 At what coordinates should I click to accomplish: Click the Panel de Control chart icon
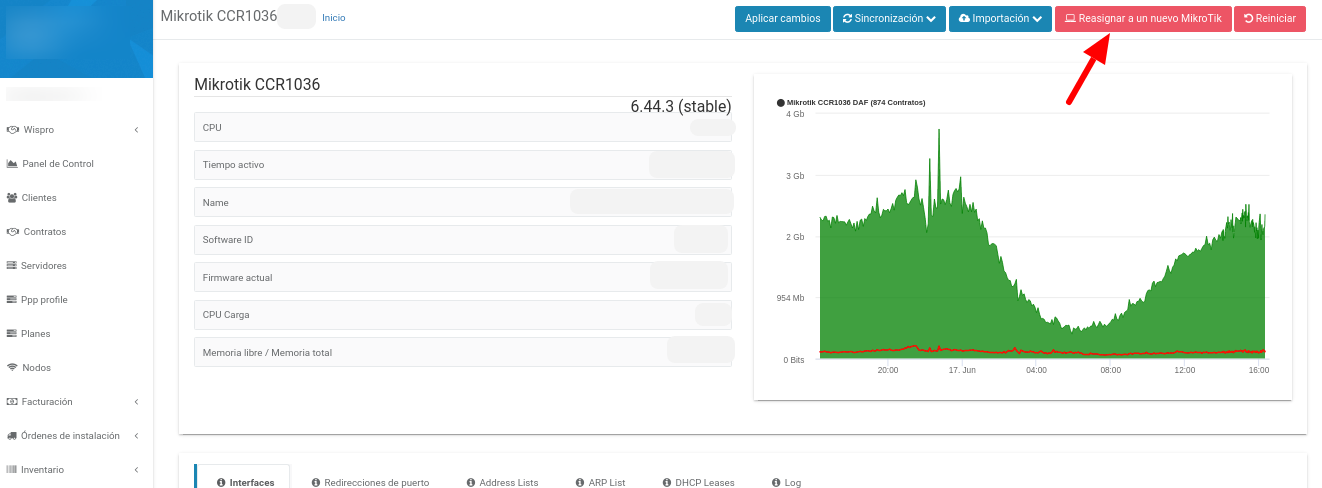point(12,164)
